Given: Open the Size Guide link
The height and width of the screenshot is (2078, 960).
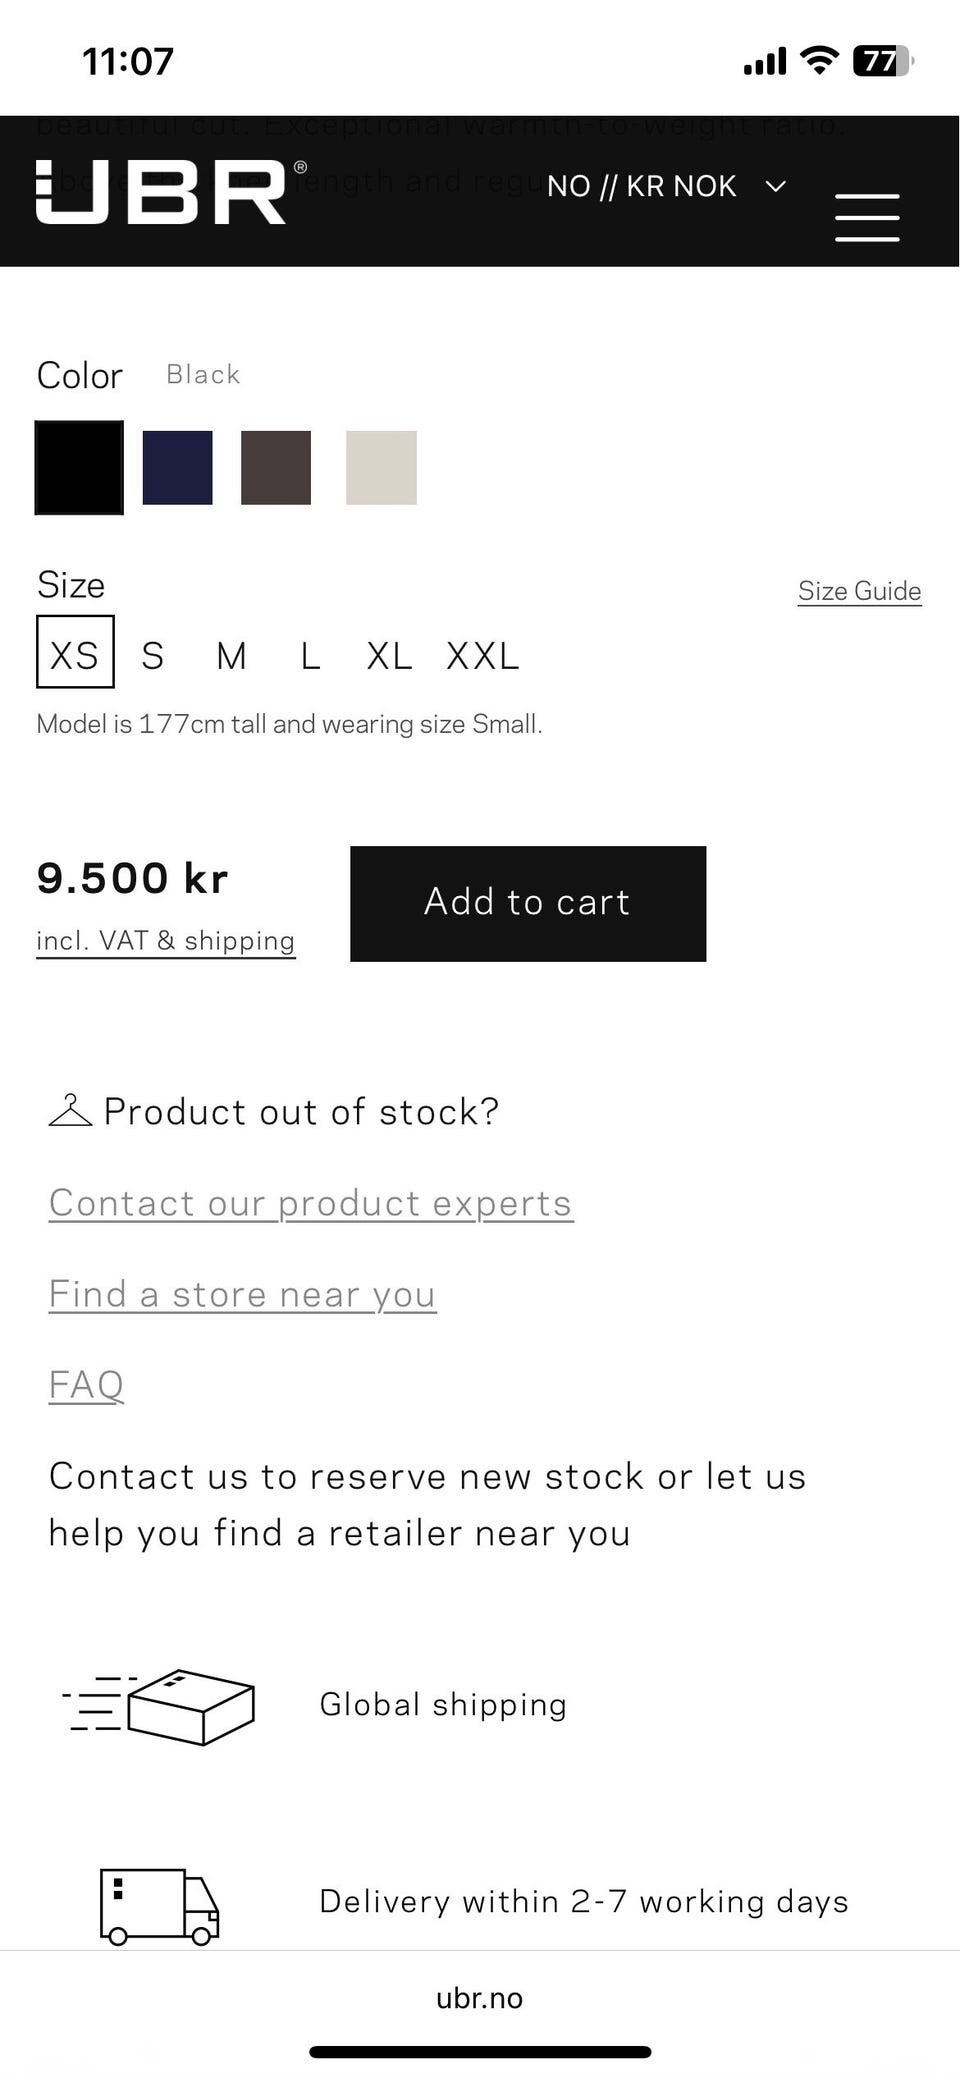Looking at the screenshot, I should 860,591.
